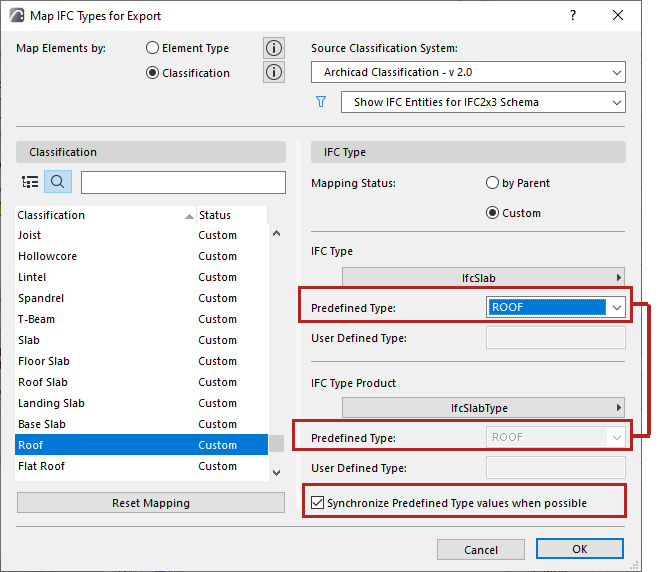Open the IfcSlabType product menu
The image size is (658, 572).
coord(484,407)
